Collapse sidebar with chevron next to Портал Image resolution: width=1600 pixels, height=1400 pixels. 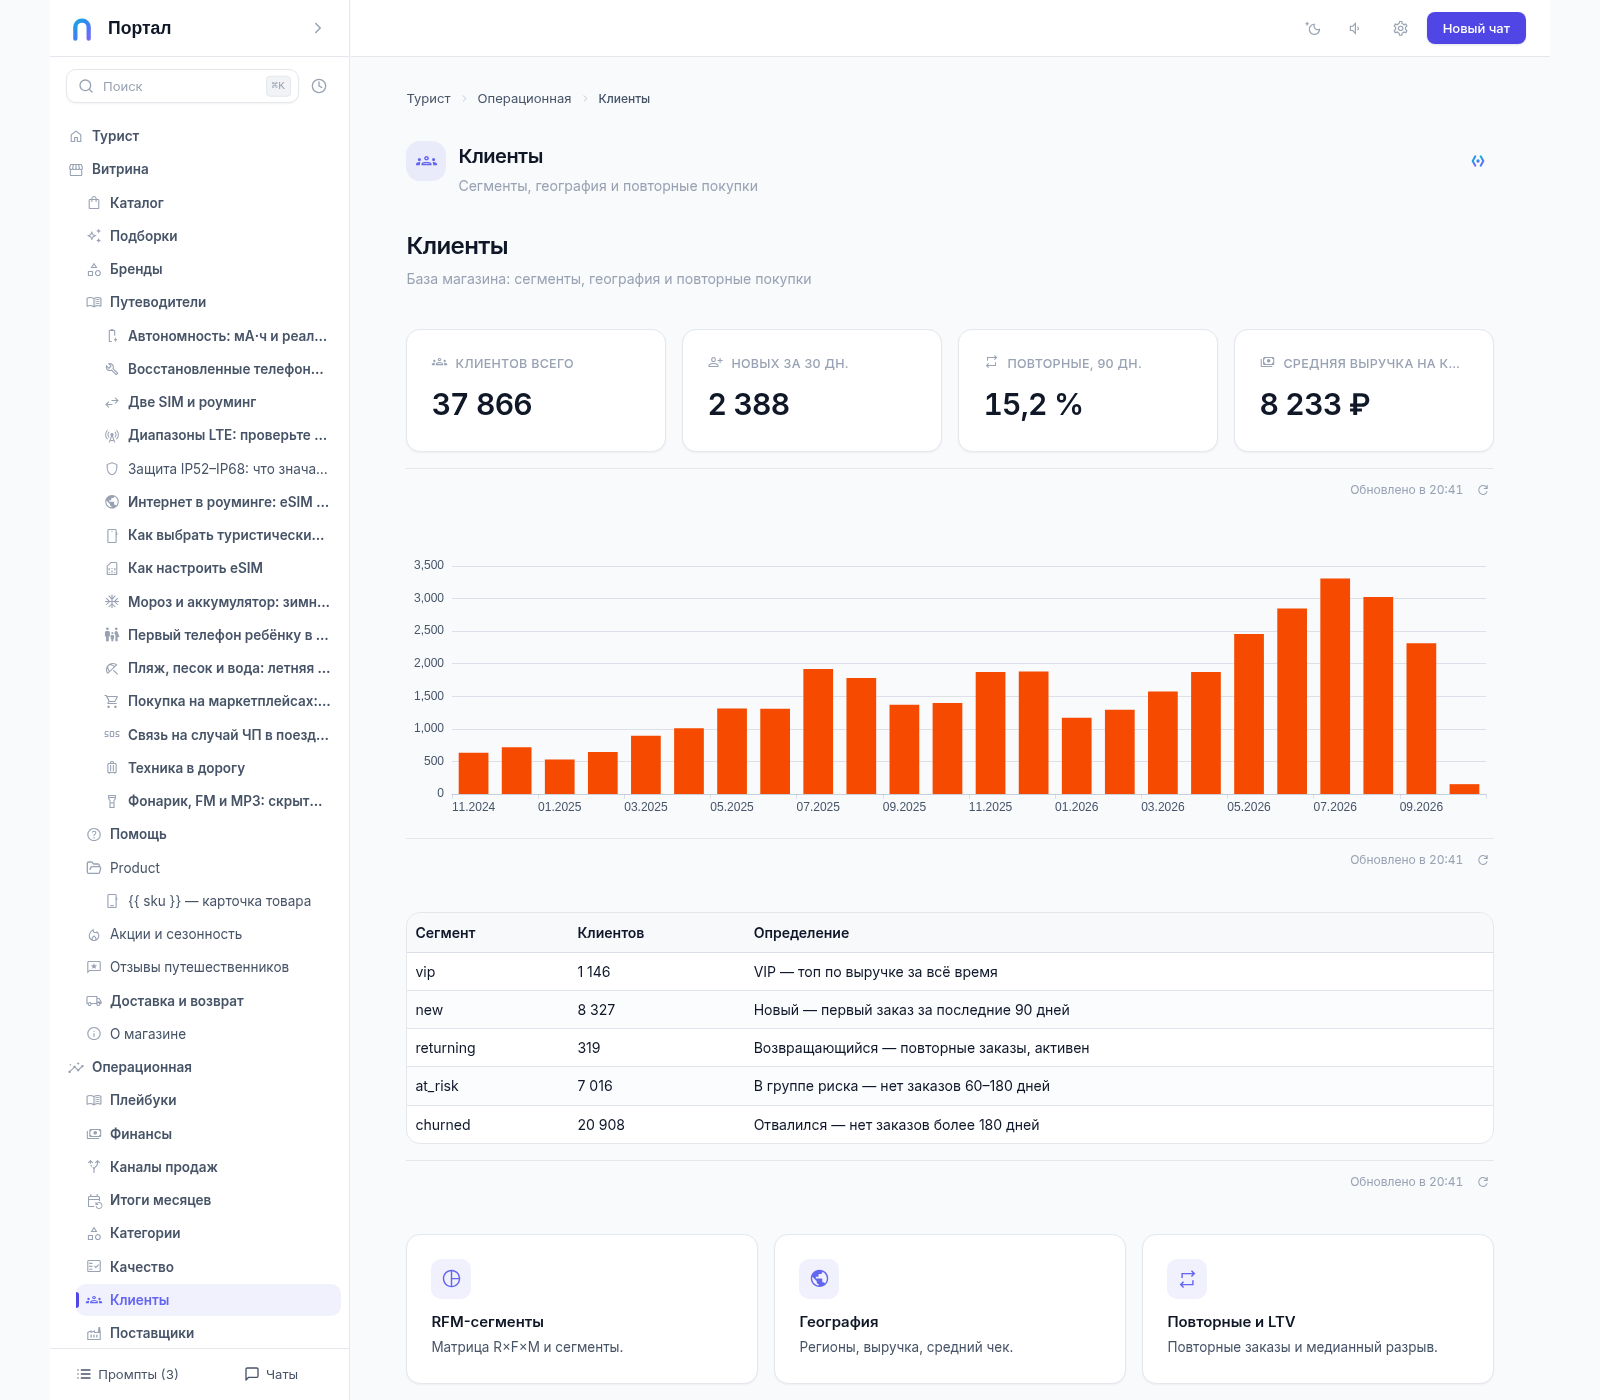[x=318, y=28]
